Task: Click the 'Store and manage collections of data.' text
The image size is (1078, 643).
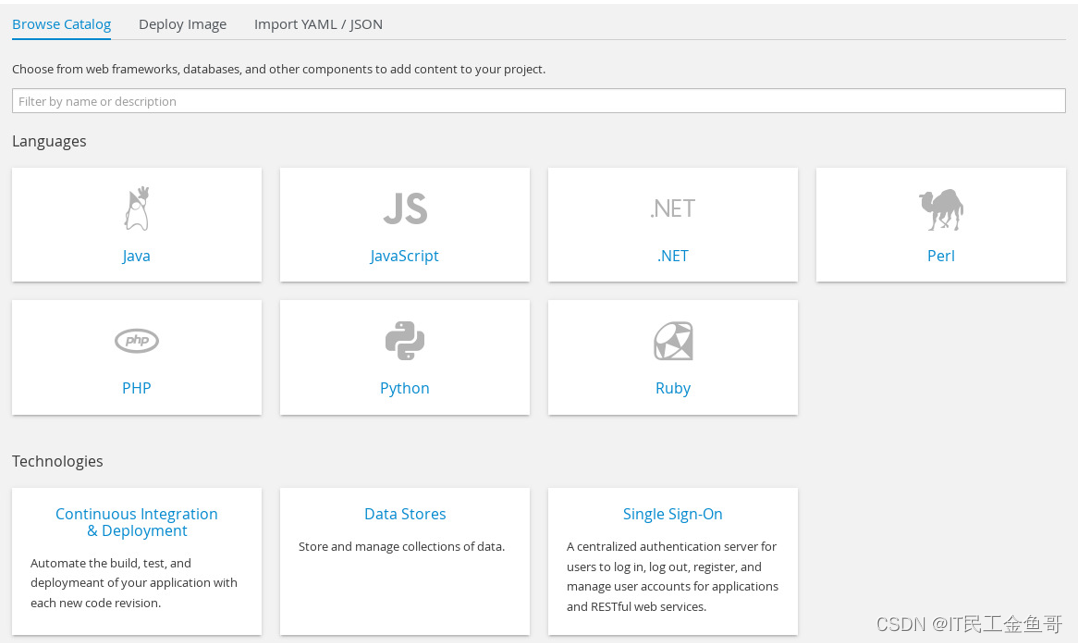Action: point(402,547)
